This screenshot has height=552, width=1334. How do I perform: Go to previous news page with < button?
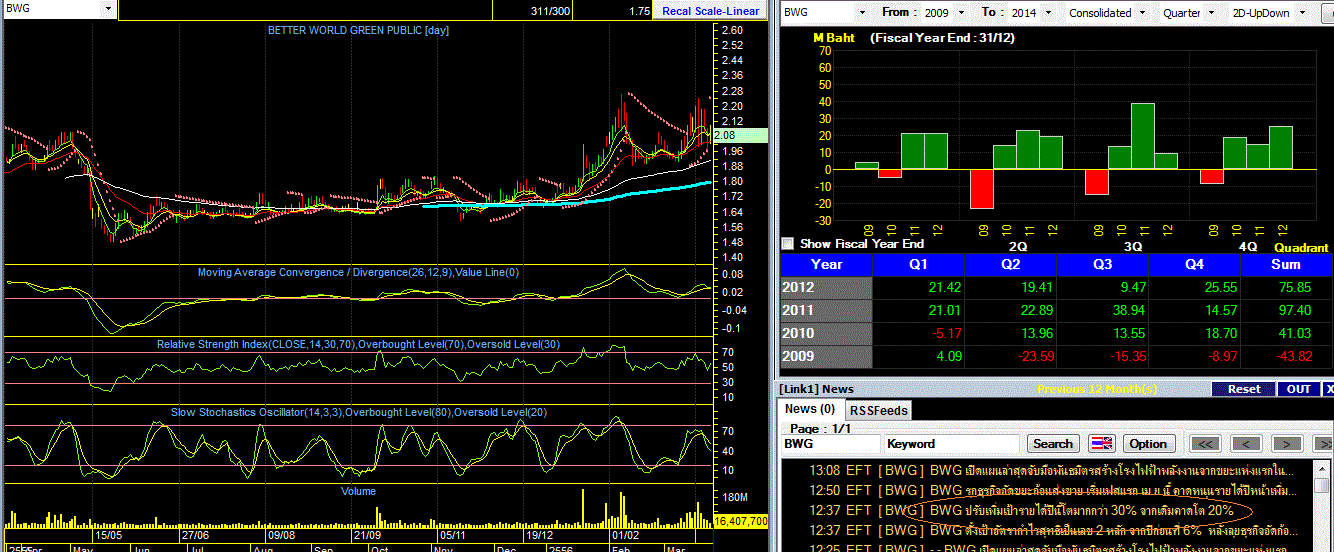tap(1245, 443)
